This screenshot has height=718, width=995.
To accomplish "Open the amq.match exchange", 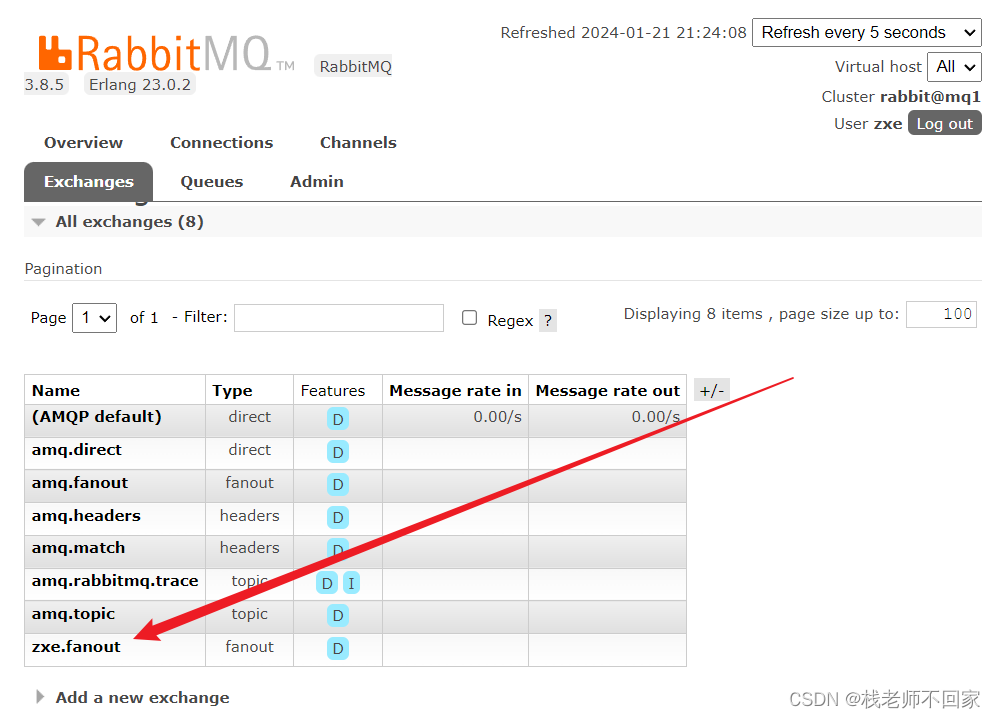I will pos(79,548).
